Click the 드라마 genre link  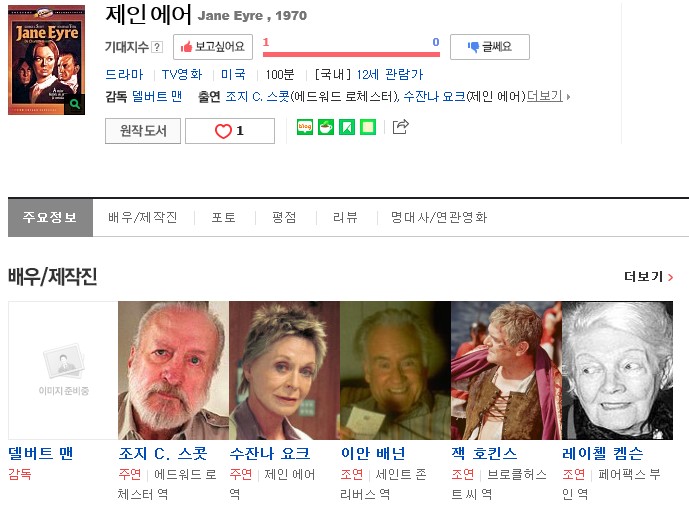click(x=124, y=74)
